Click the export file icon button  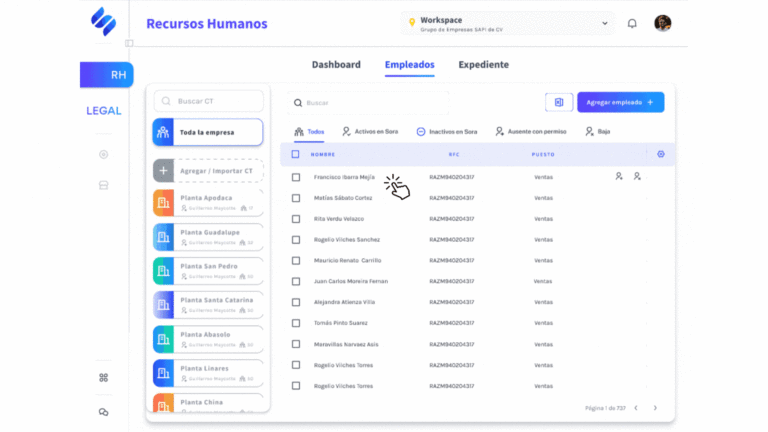tap(559, 102)
